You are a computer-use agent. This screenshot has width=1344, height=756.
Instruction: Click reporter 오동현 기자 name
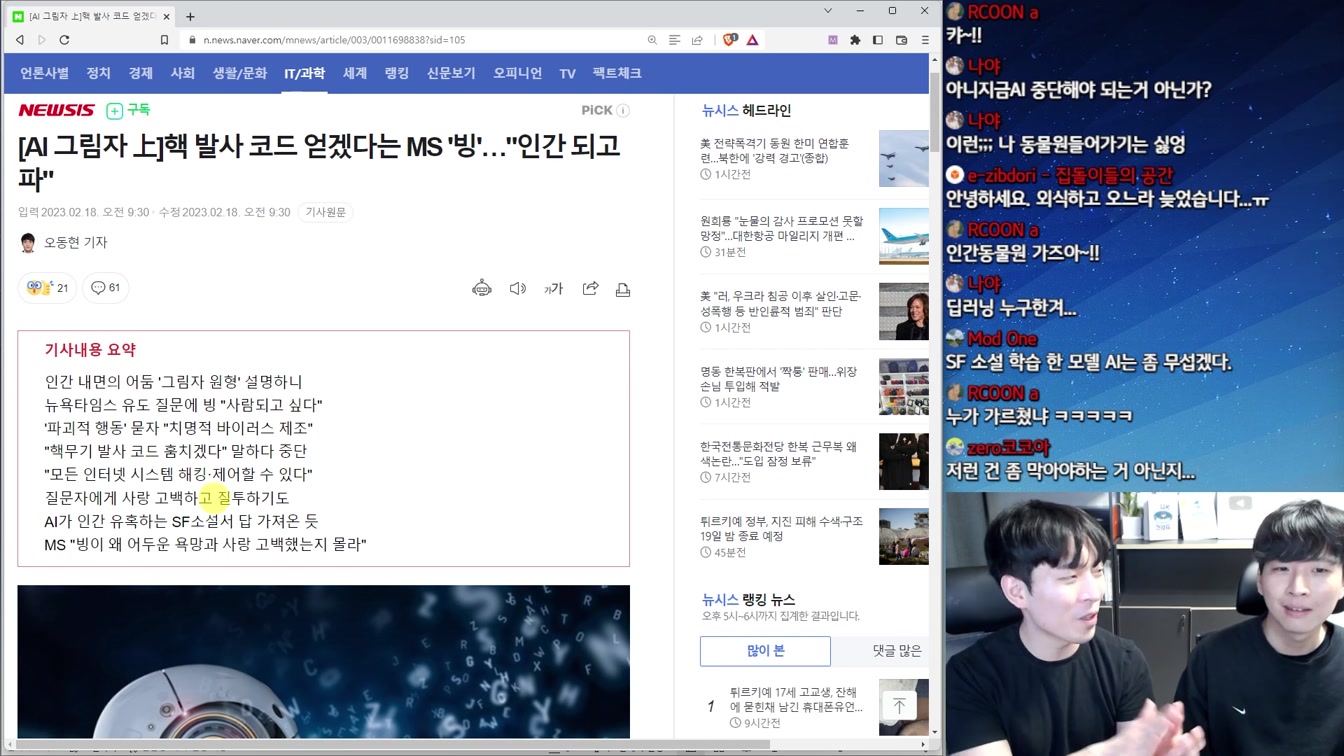[75, 242]
